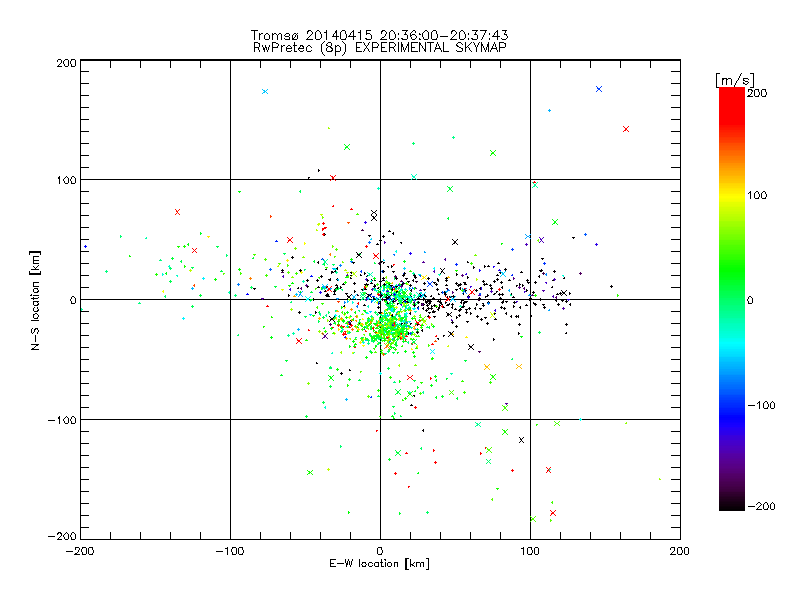
Task: Click the plot title line 'Tromsø 20140415 20:36:00-20:37:43'
Action: tap(379, 35)
